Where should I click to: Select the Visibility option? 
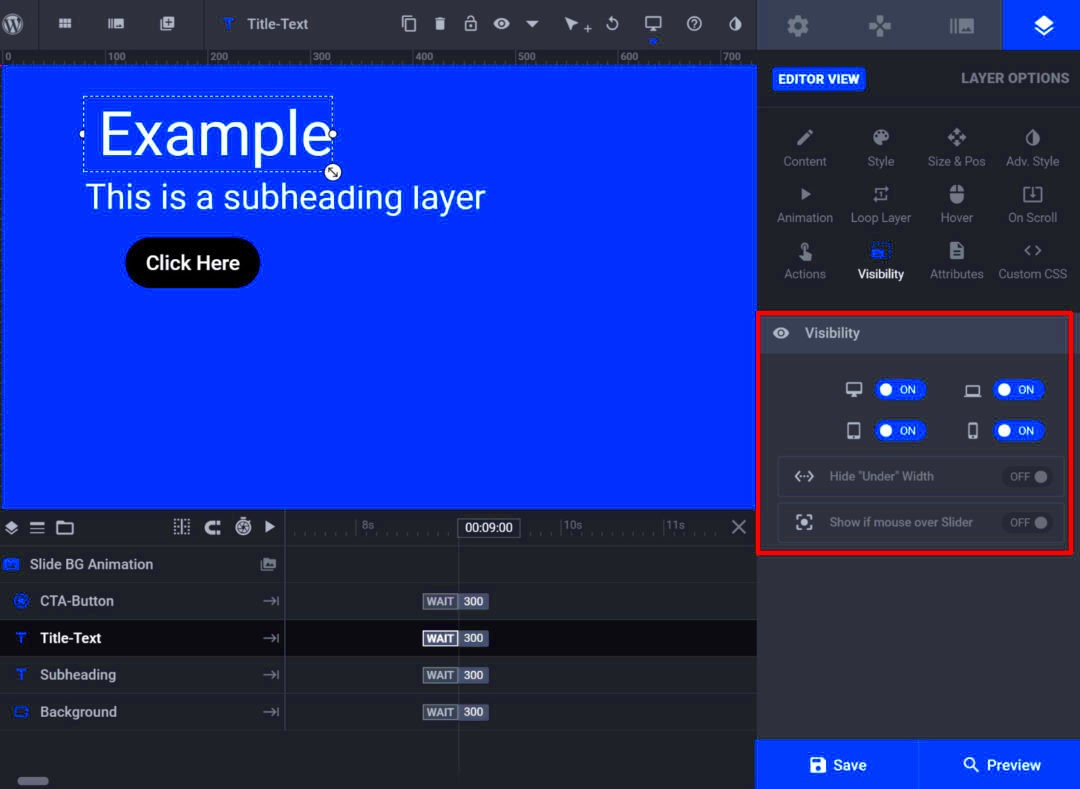pos(880,261)
